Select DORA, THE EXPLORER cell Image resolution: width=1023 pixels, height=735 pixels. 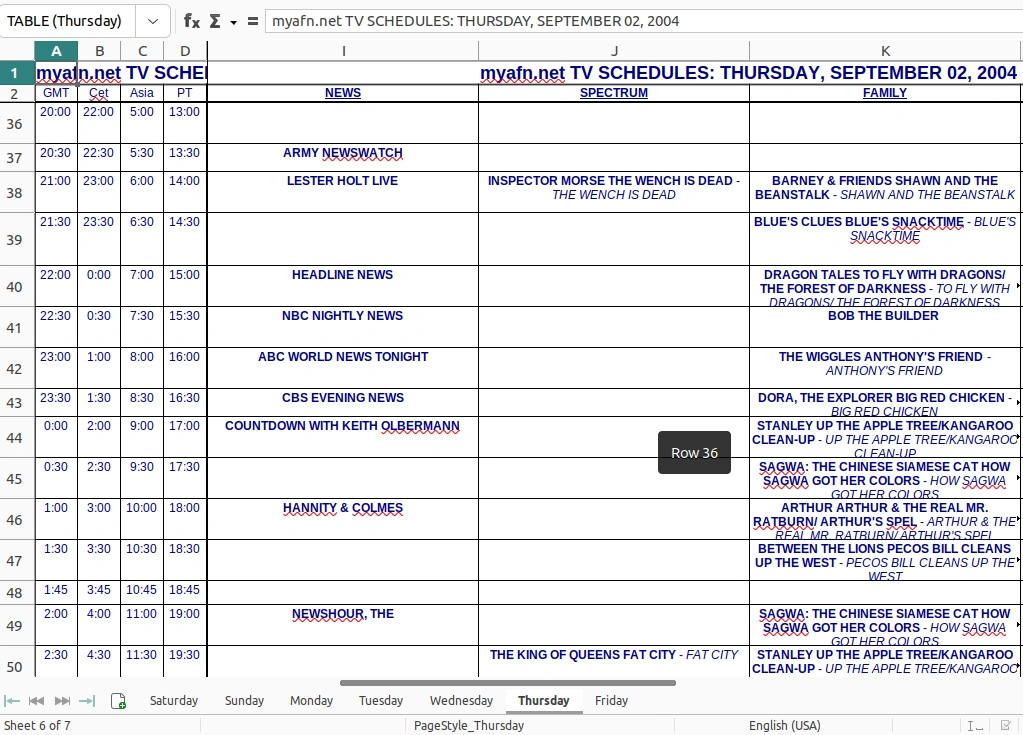pos(885,403)
